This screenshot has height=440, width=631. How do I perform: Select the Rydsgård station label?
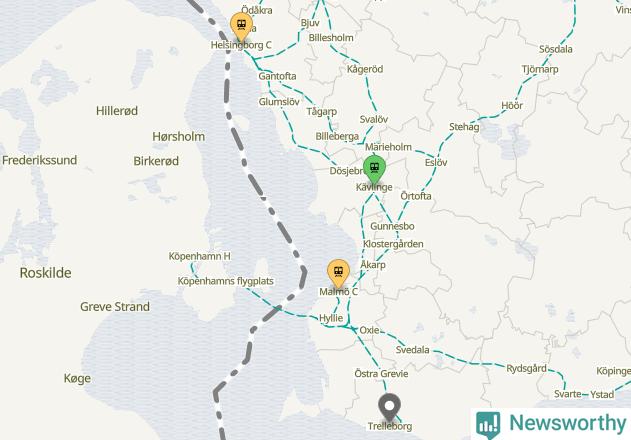526,368
